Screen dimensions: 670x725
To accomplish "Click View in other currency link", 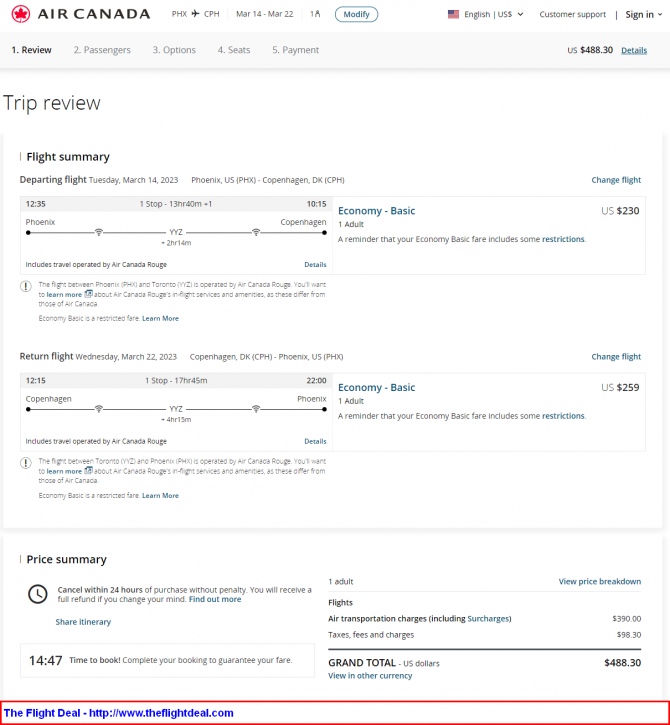I will [x=370, y=676].
